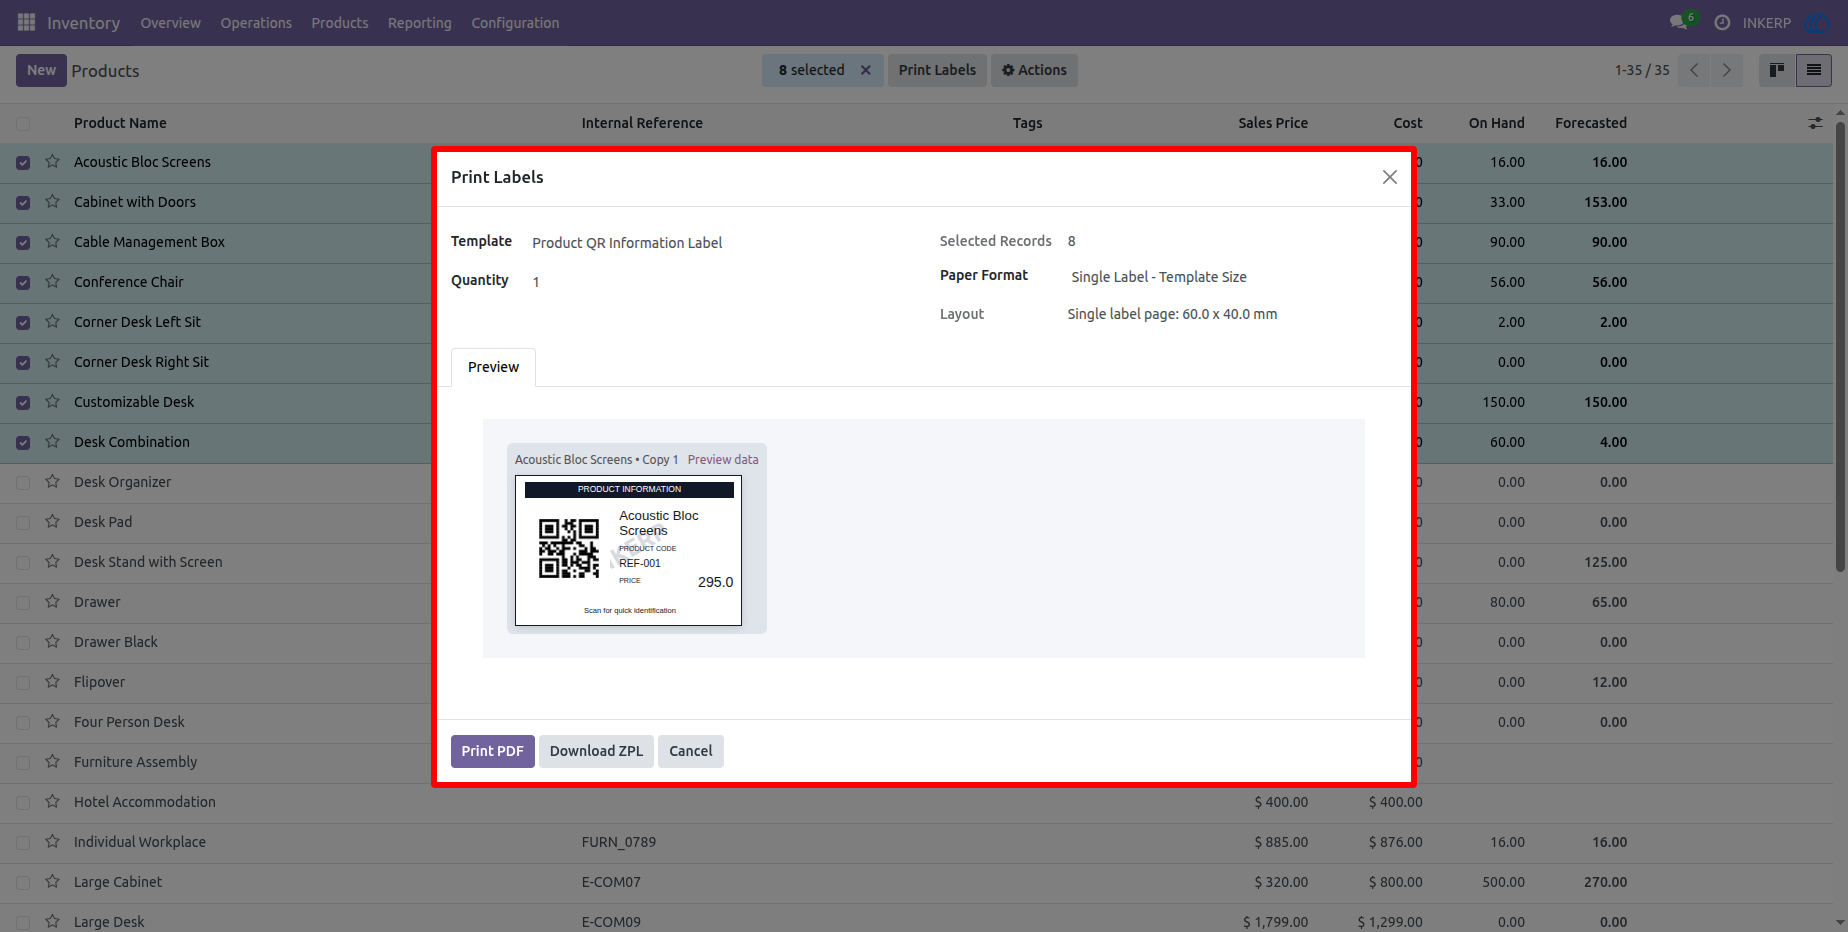Switch to kanban view
This screenshot has height=932, width=1848.
(x=1777, y=70)
